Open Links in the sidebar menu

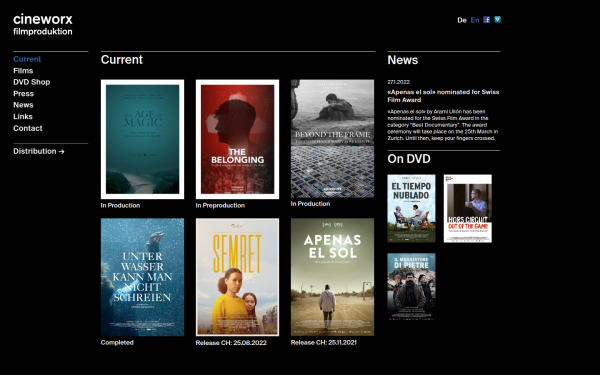[x=23, y=116]
